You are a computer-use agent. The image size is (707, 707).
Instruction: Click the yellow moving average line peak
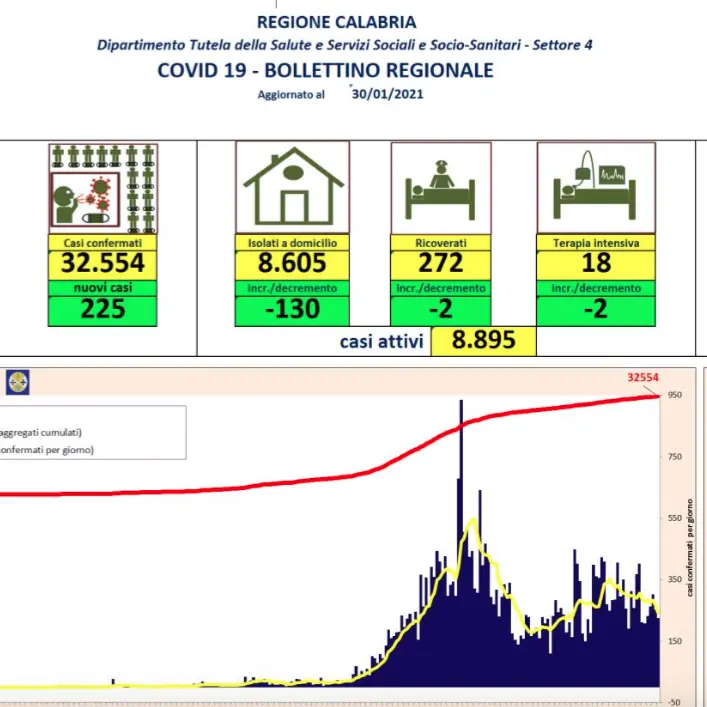coord(473,522)
